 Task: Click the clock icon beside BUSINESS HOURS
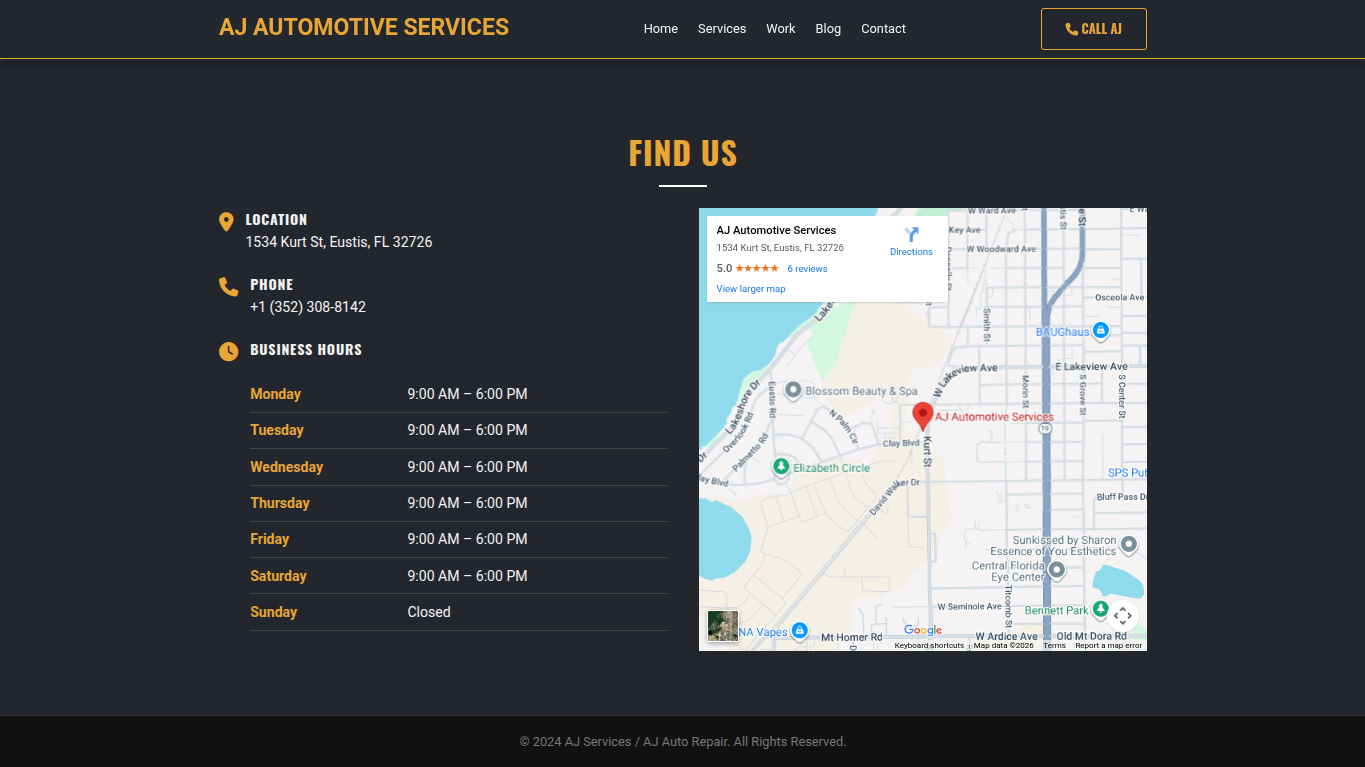coord(228,351)
